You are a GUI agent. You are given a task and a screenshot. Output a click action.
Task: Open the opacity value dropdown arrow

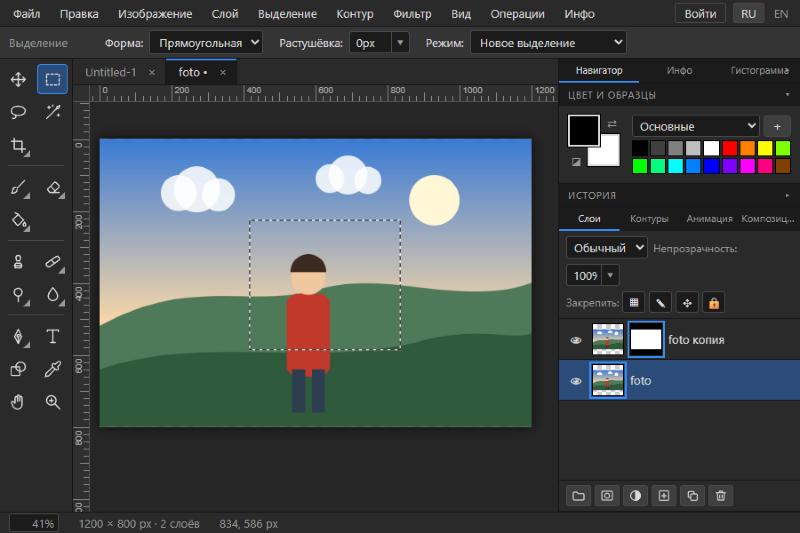610,275
